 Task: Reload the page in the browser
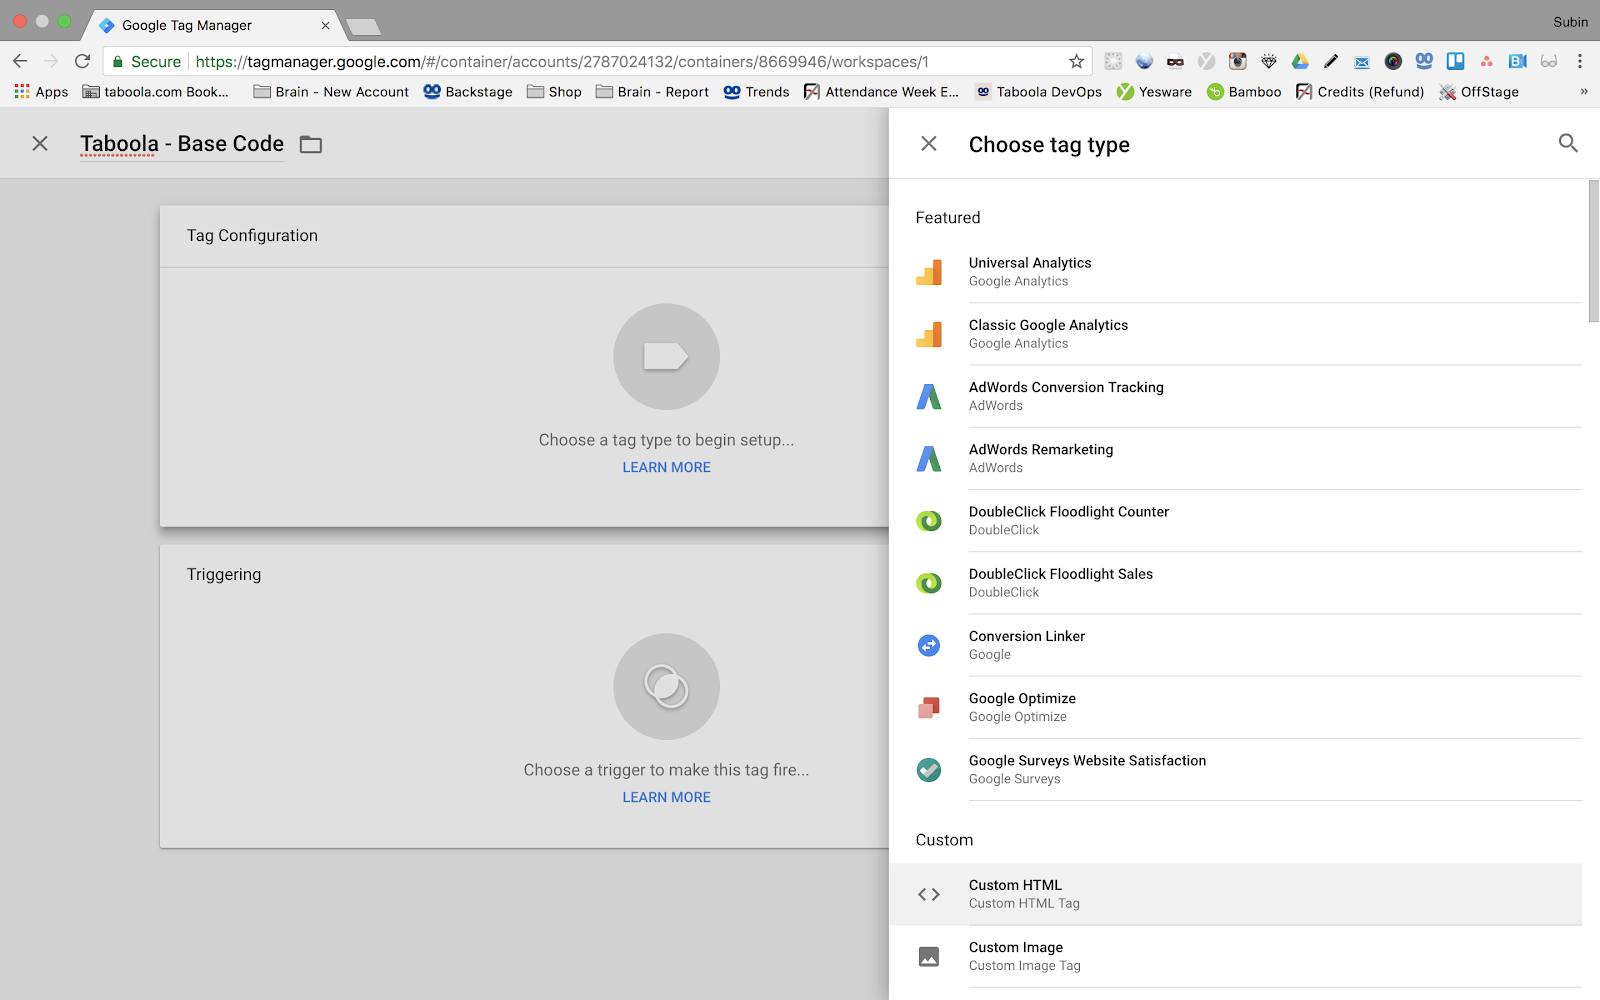(x=82, y=61)
